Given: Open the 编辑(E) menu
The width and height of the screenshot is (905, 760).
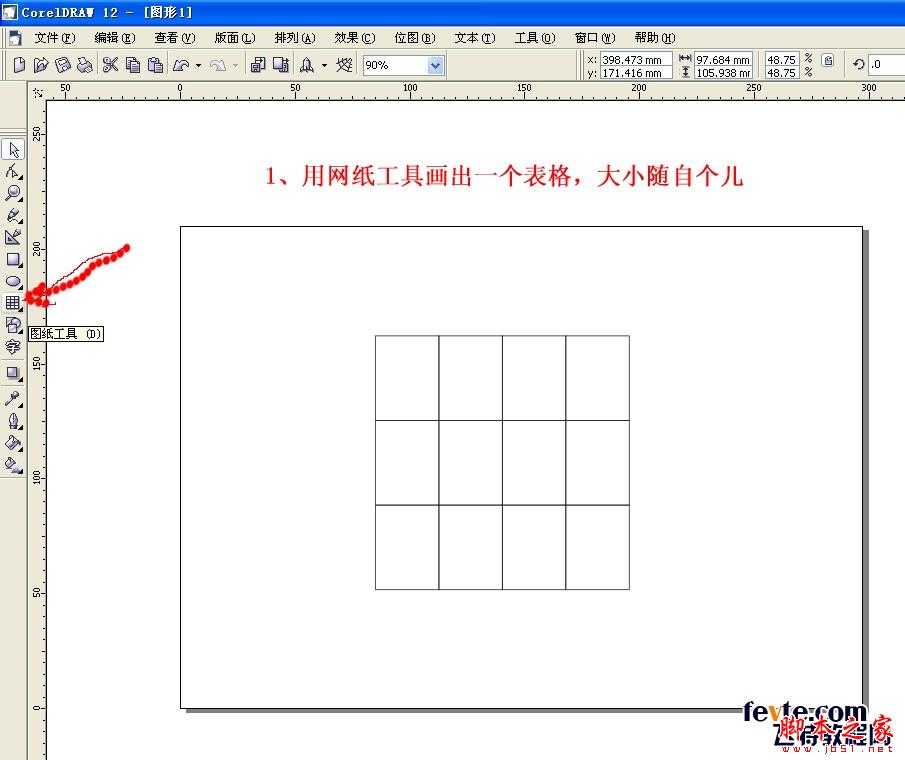Looking at the screenshot, I should [x=115, y=38].
